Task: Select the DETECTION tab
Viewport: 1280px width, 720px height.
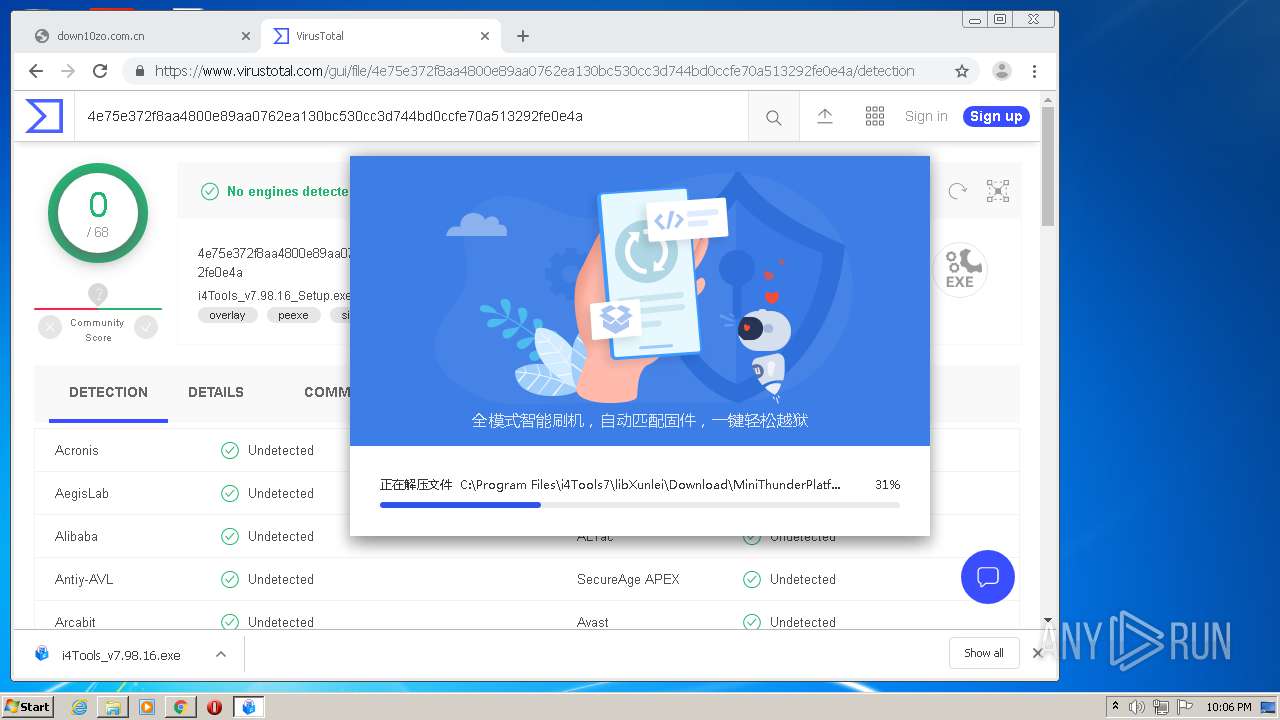Action: point(108,392)
